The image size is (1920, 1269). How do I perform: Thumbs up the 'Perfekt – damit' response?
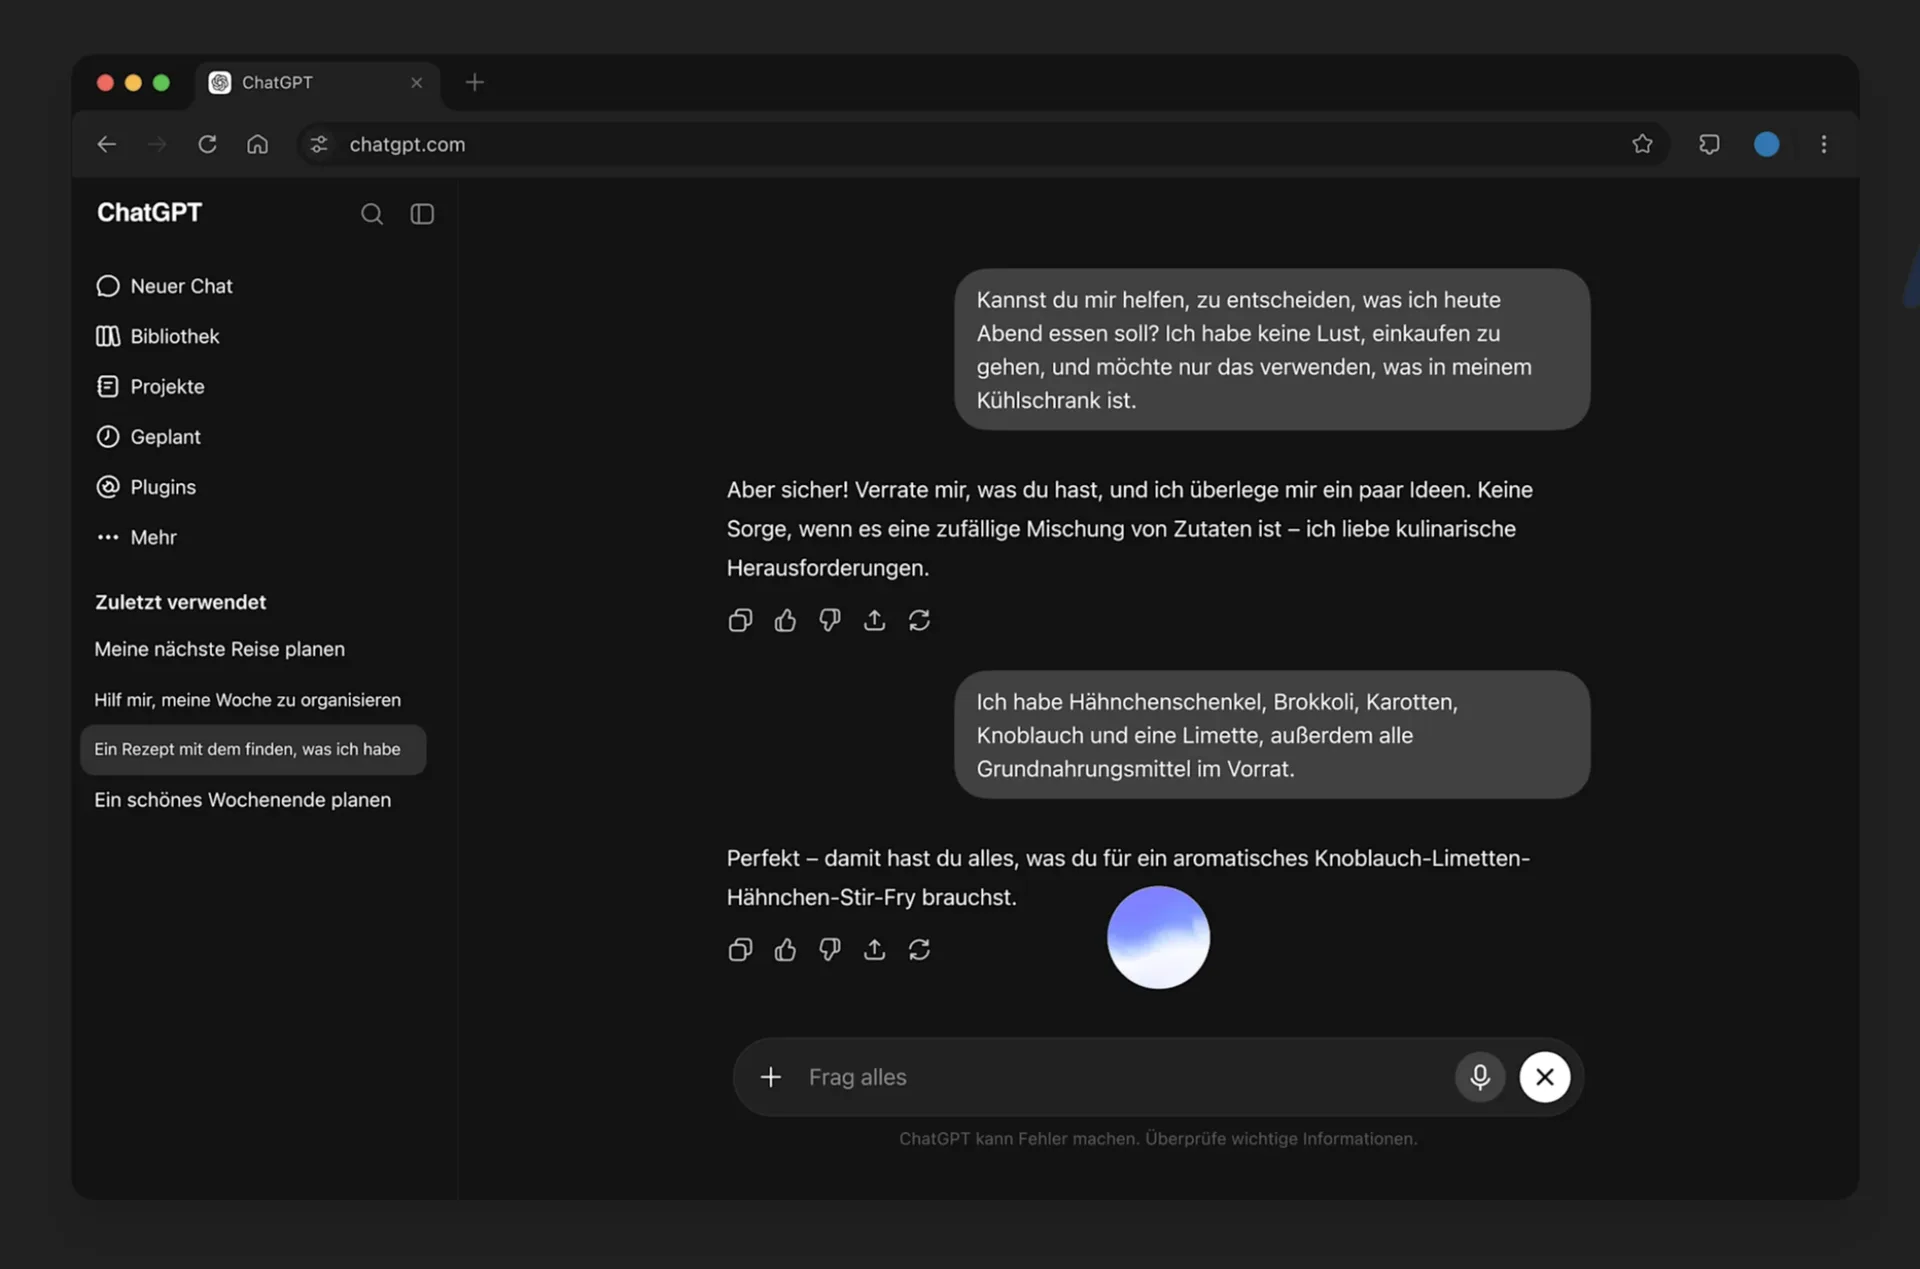click(x=785, y=949)
